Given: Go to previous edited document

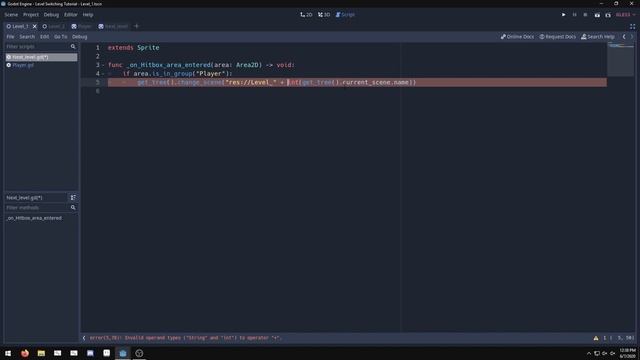Looking at the screenshot, I should 624,37.
